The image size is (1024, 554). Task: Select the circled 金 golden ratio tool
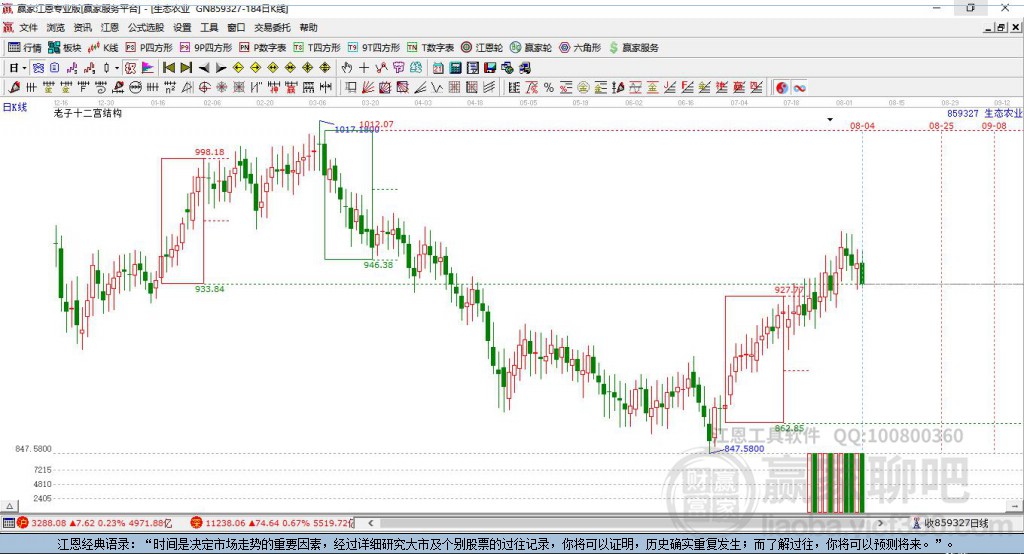[x=583, y=88]
